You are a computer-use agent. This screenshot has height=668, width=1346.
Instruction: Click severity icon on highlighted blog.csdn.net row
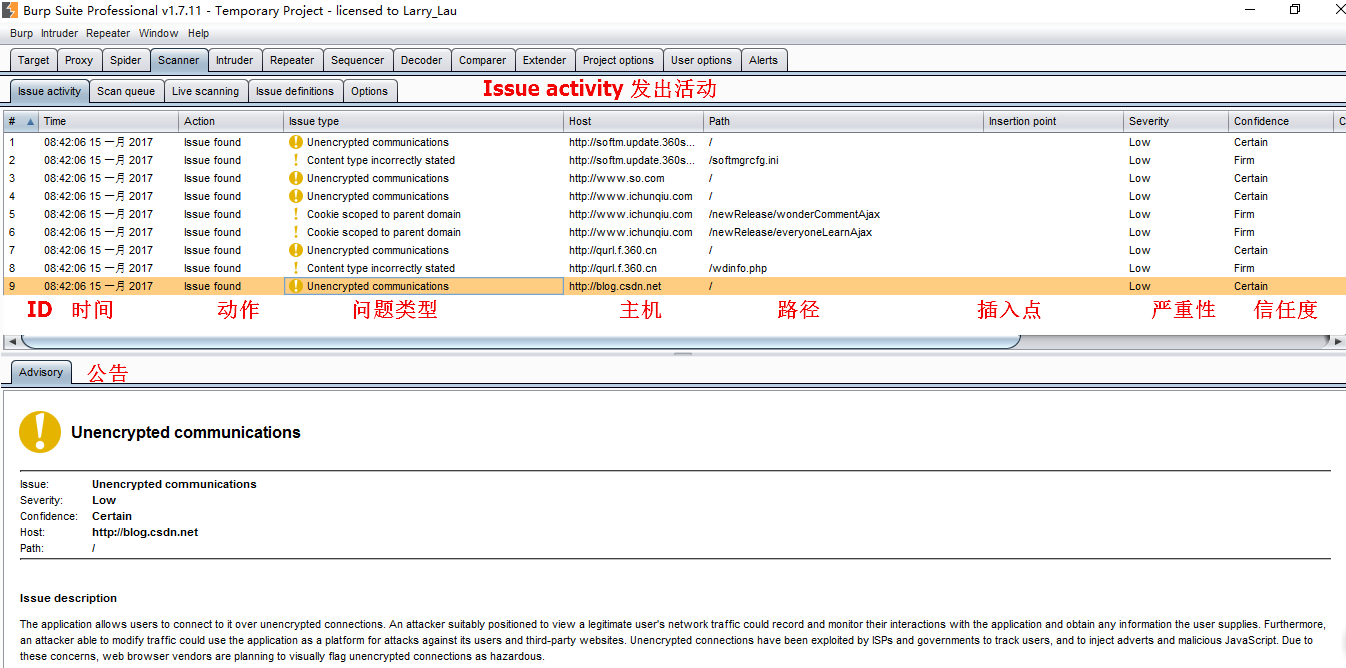point(296,286)
